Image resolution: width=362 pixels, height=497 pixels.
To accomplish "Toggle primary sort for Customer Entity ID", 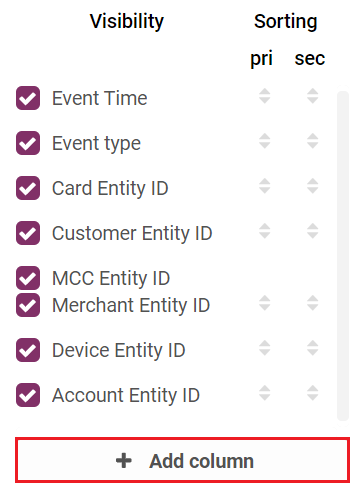I will point(265,231).
